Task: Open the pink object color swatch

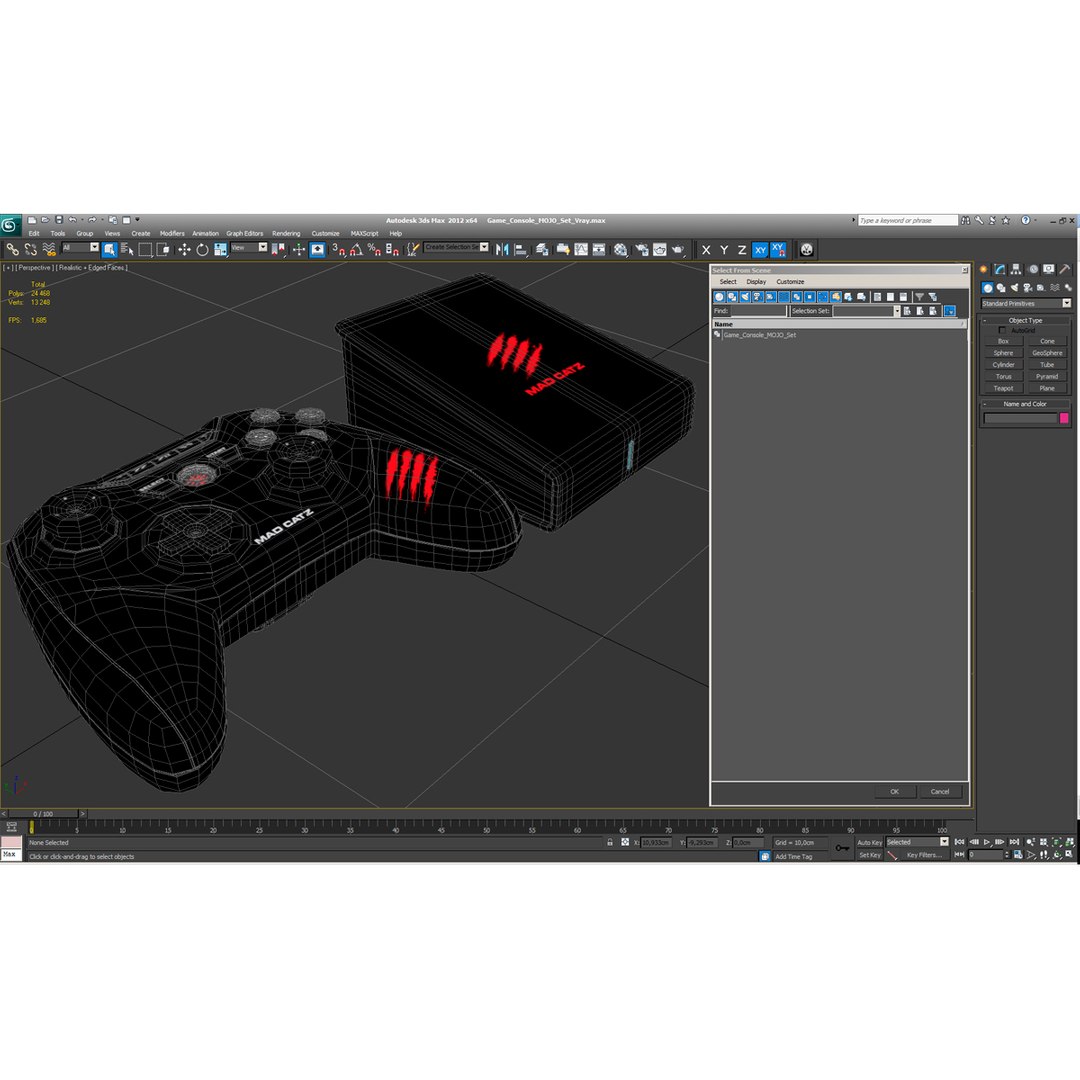Action: click(1063, 418)
